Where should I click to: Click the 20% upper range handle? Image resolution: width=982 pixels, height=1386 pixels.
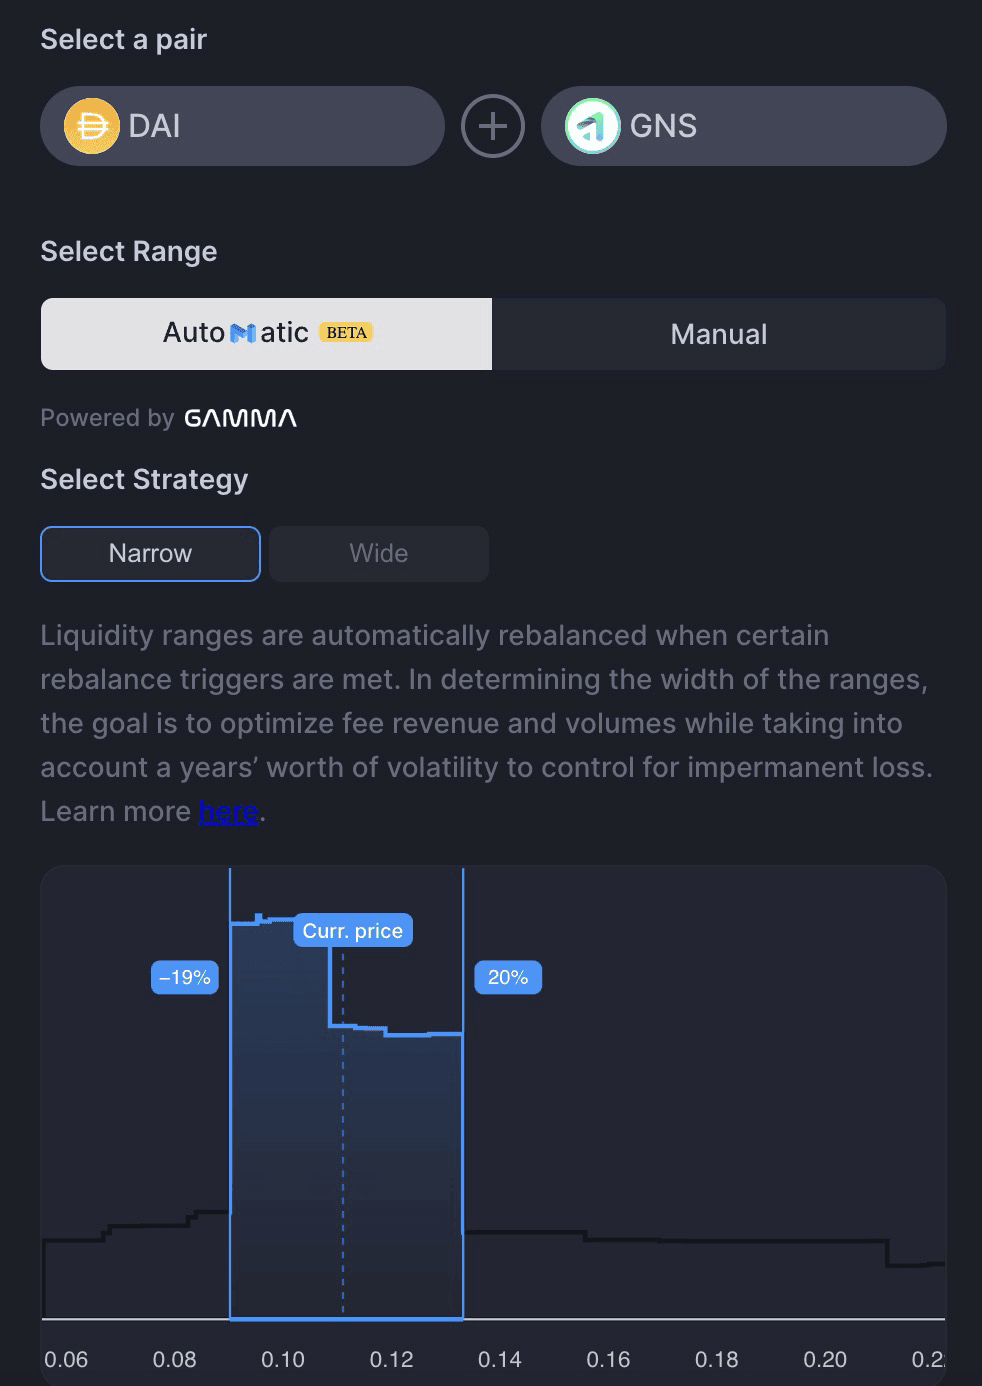click(x=508, y=977)
